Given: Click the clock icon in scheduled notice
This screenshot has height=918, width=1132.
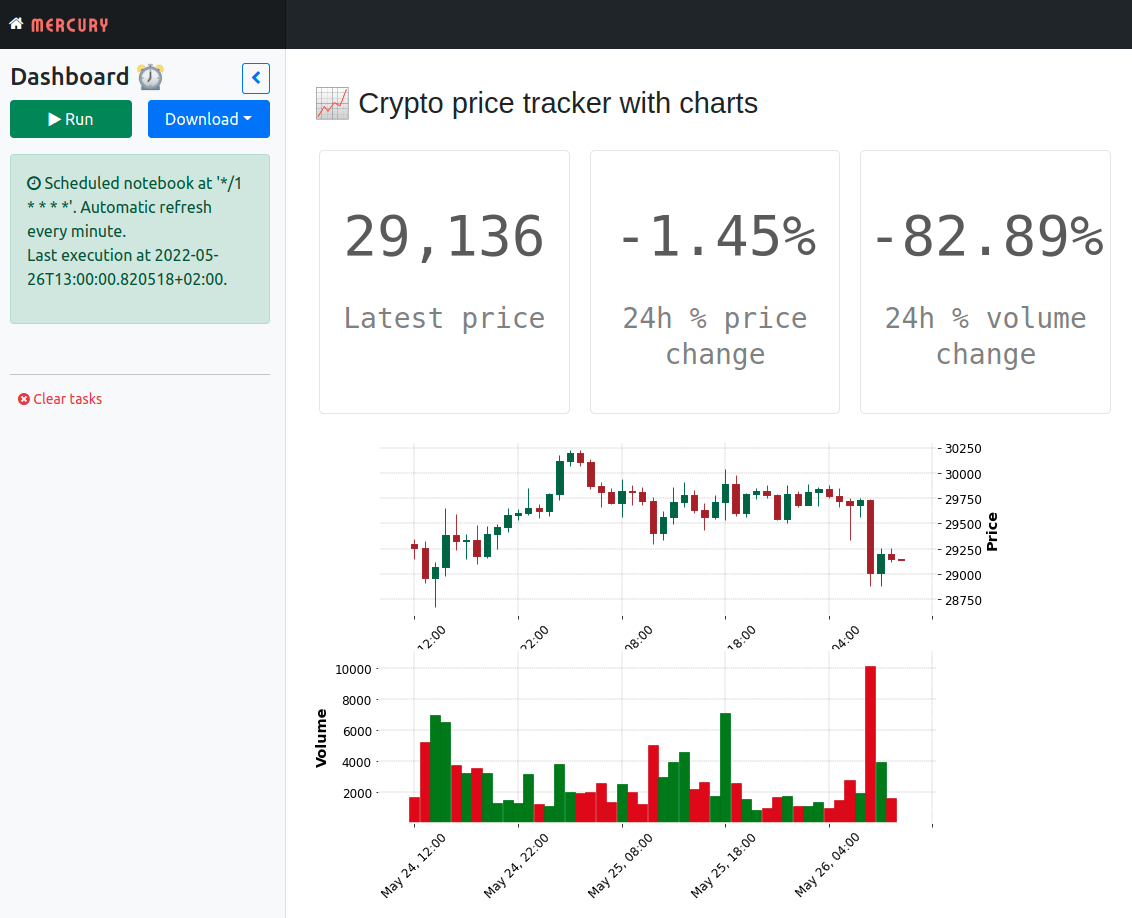Looking at the screenshot, I should click(33, 183).
